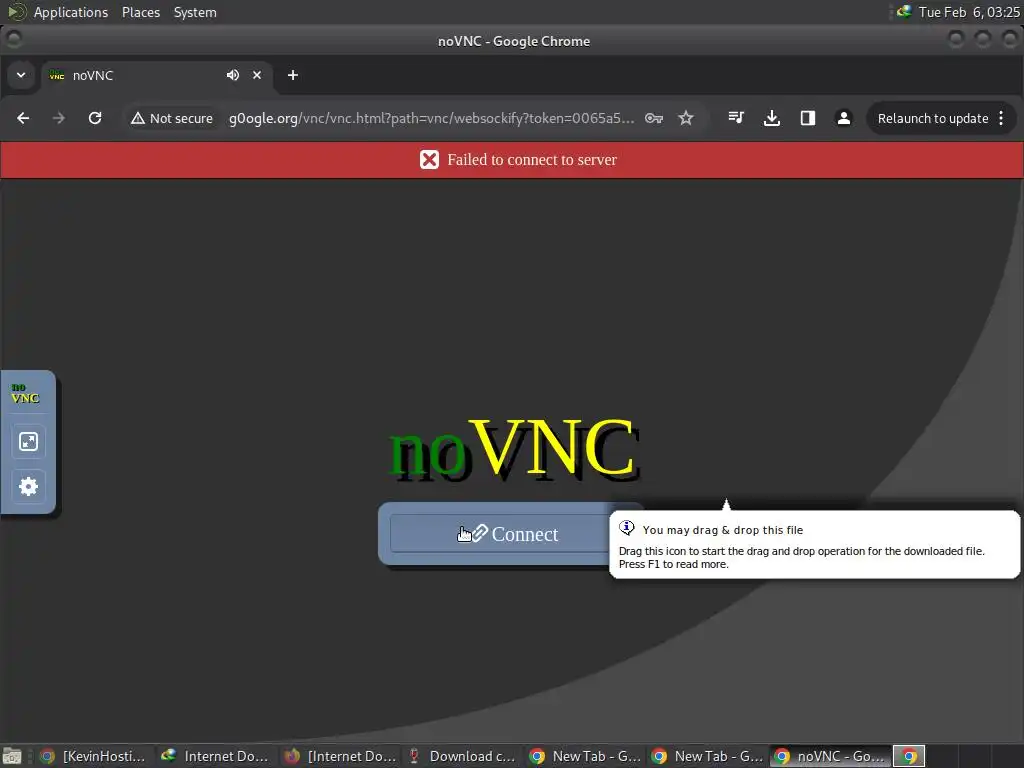Switch to Download c... taskbar window

[x=462, y=756]
